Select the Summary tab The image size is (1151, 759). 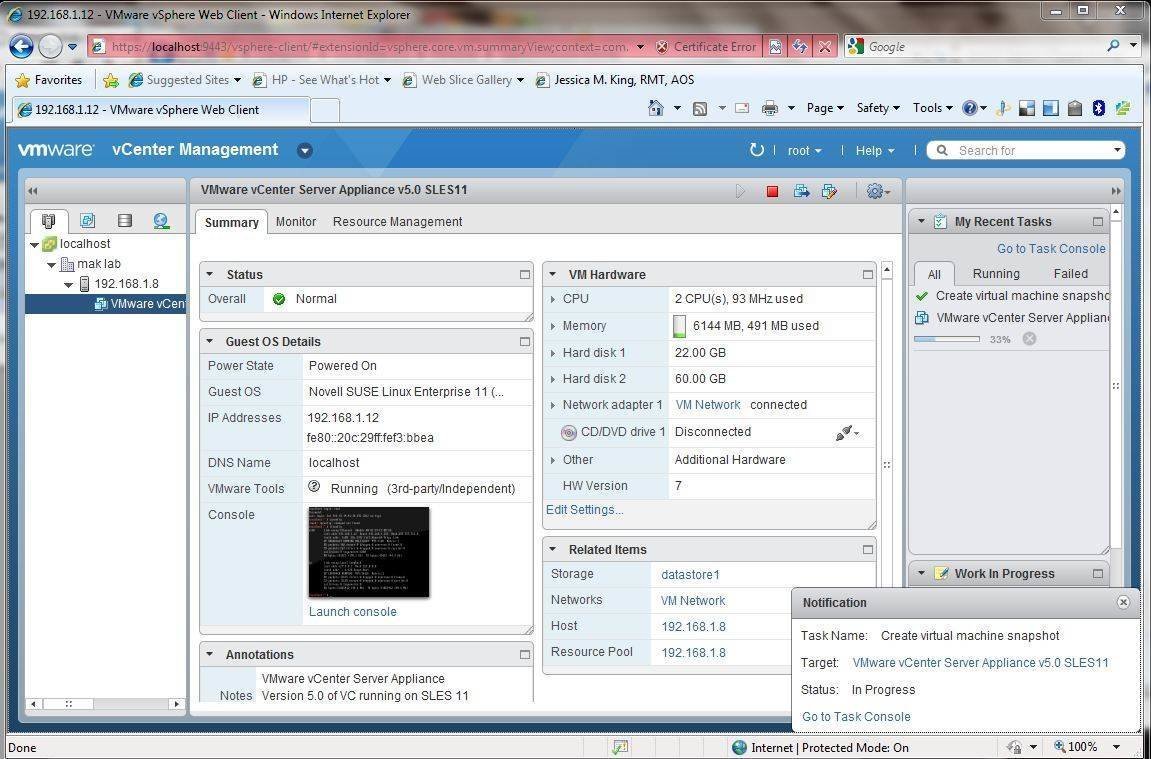[231, 222]
